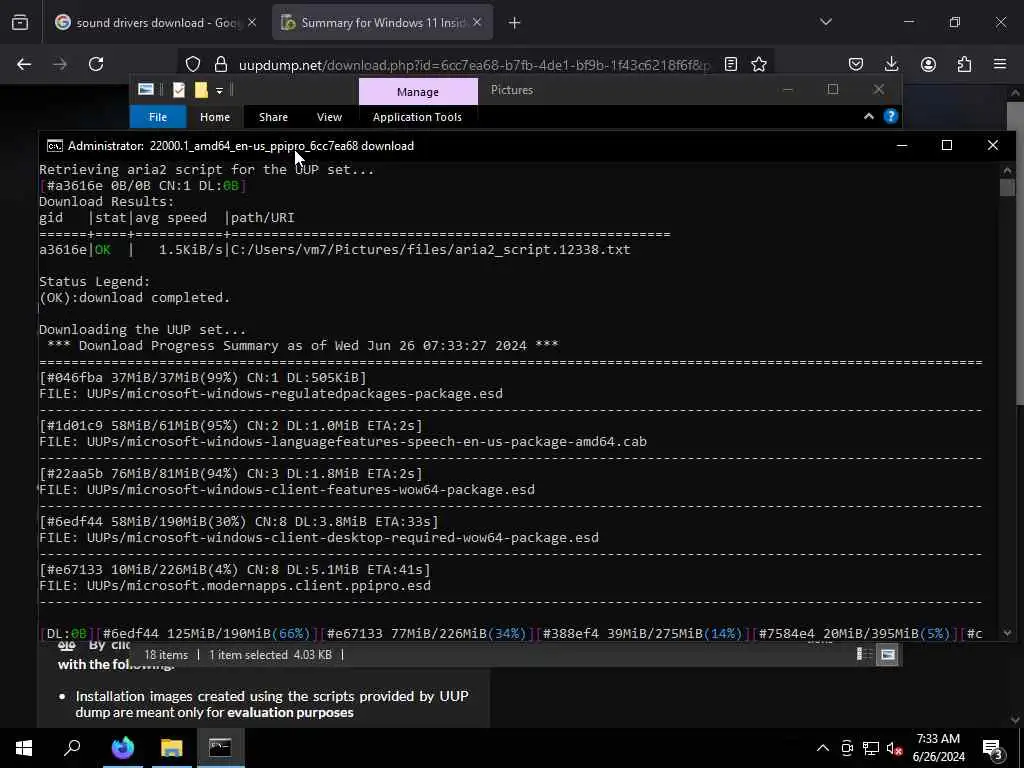This screenshot has width=1024, height=768.
Task: List all tabs dropdown arrow
Action: (825, 22)
